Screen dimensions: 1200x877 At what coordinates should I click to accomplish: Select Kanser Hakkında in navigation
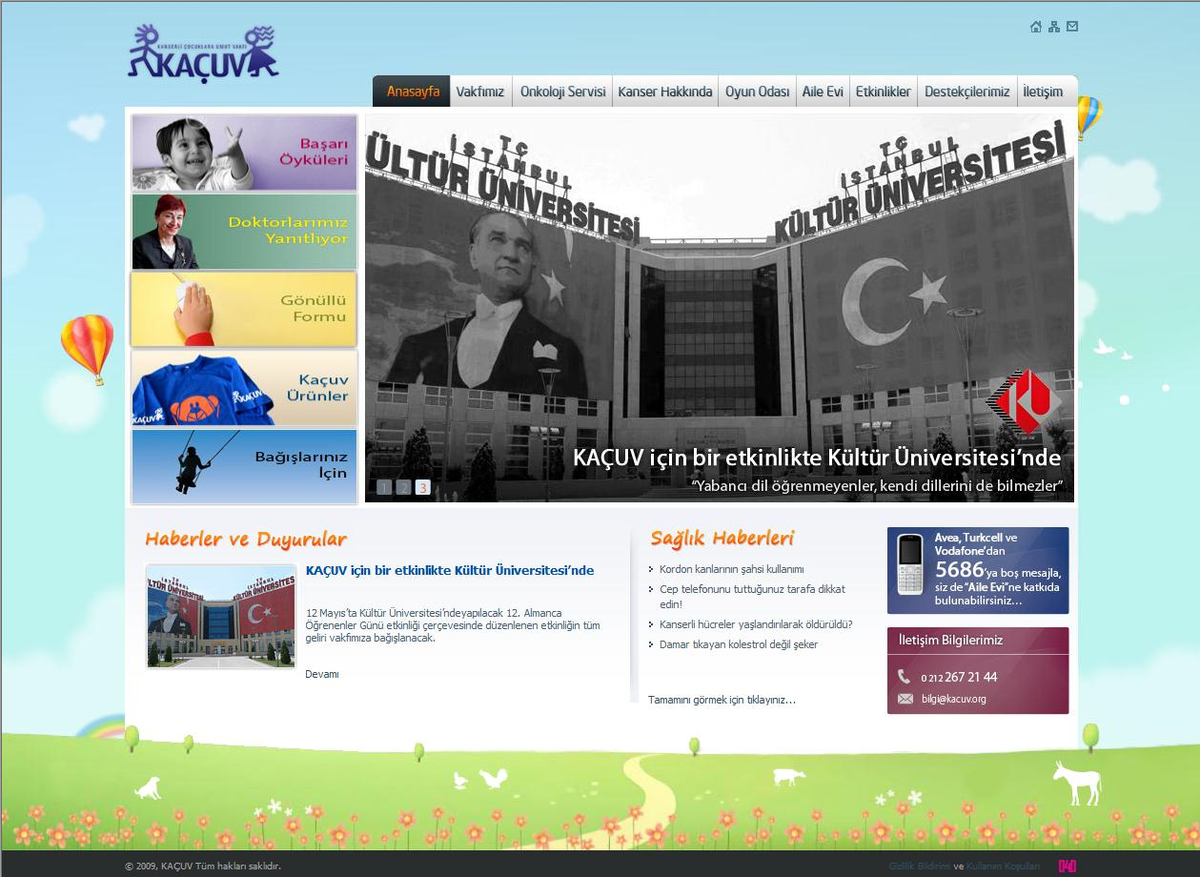(665, 91)
